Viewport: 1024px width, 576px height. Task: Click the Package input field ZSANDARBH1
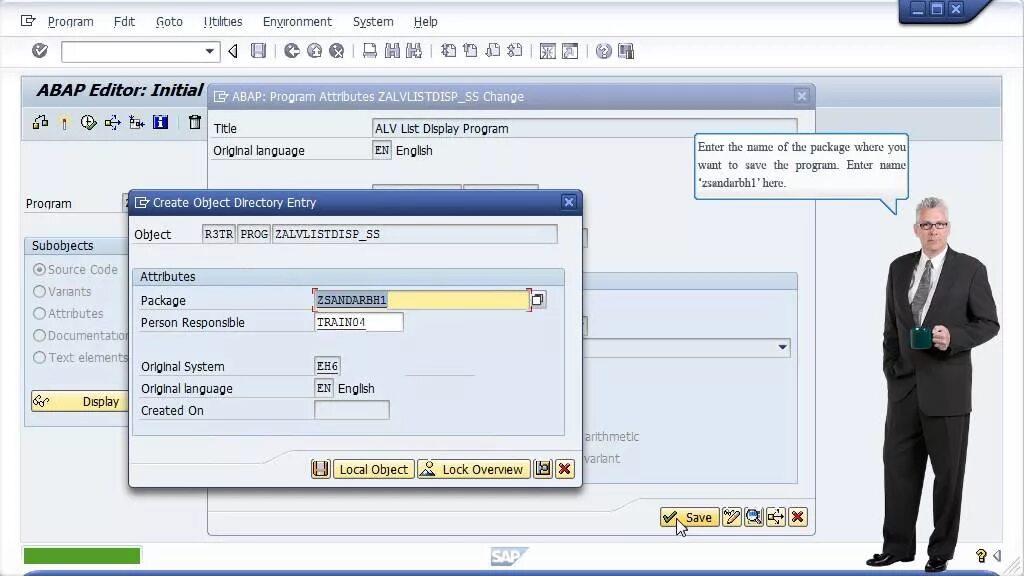421,300
